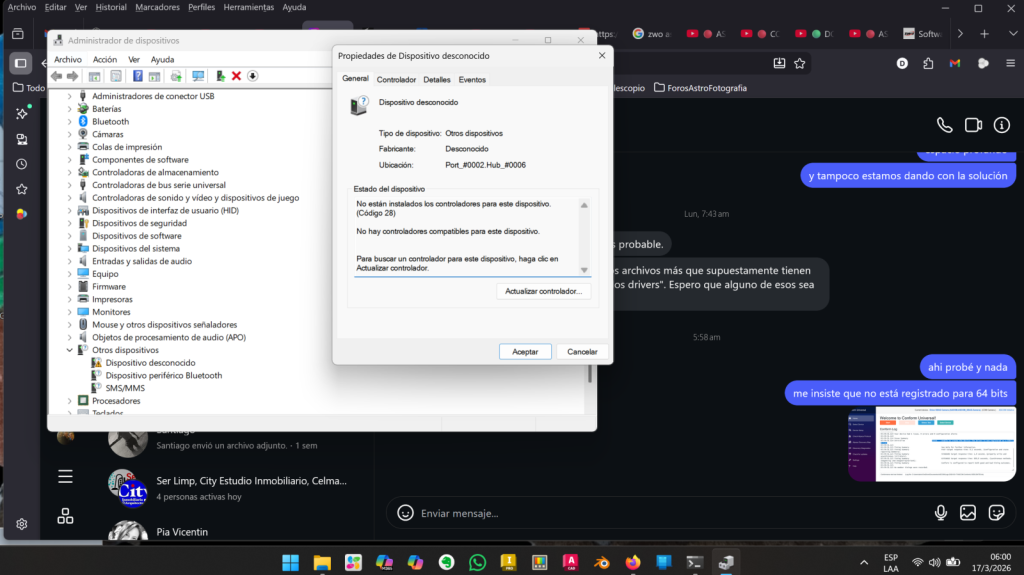Viewport: 1024px width, 575px height.
Task: Open the browser extensions puzzle icon
Action: [x=928, y=63]
